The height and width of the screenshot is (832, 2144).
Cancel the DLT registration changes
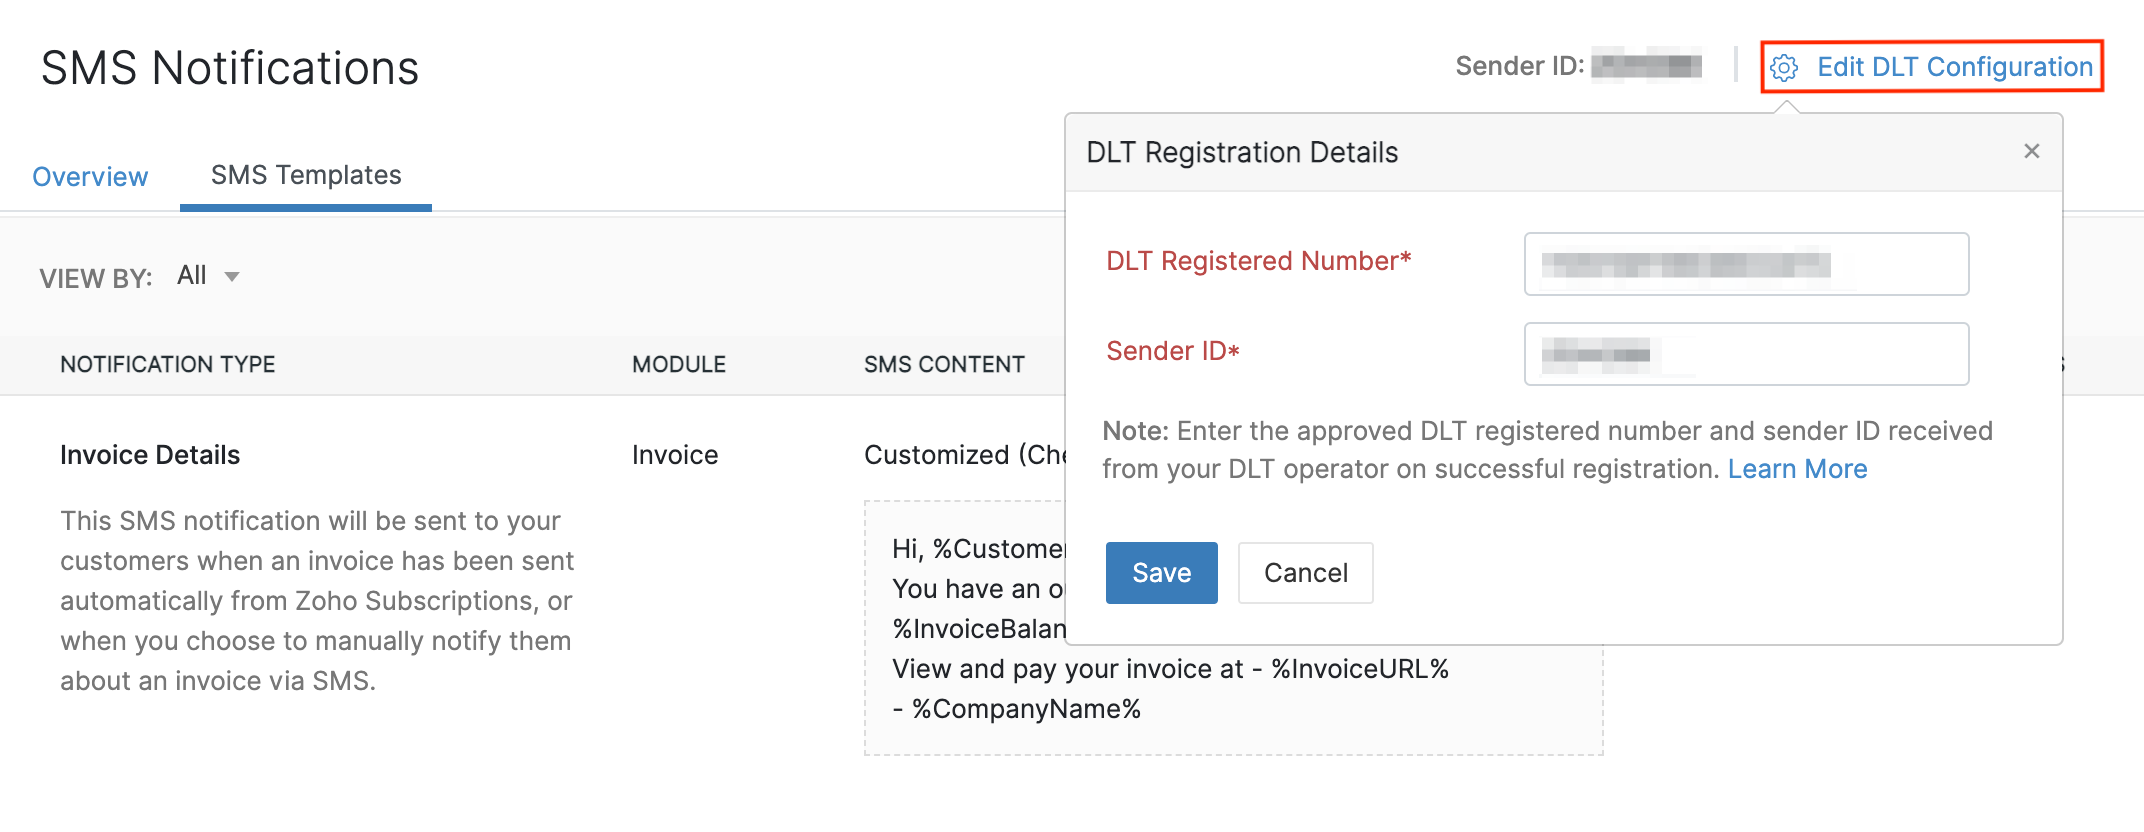(1305, 572)
